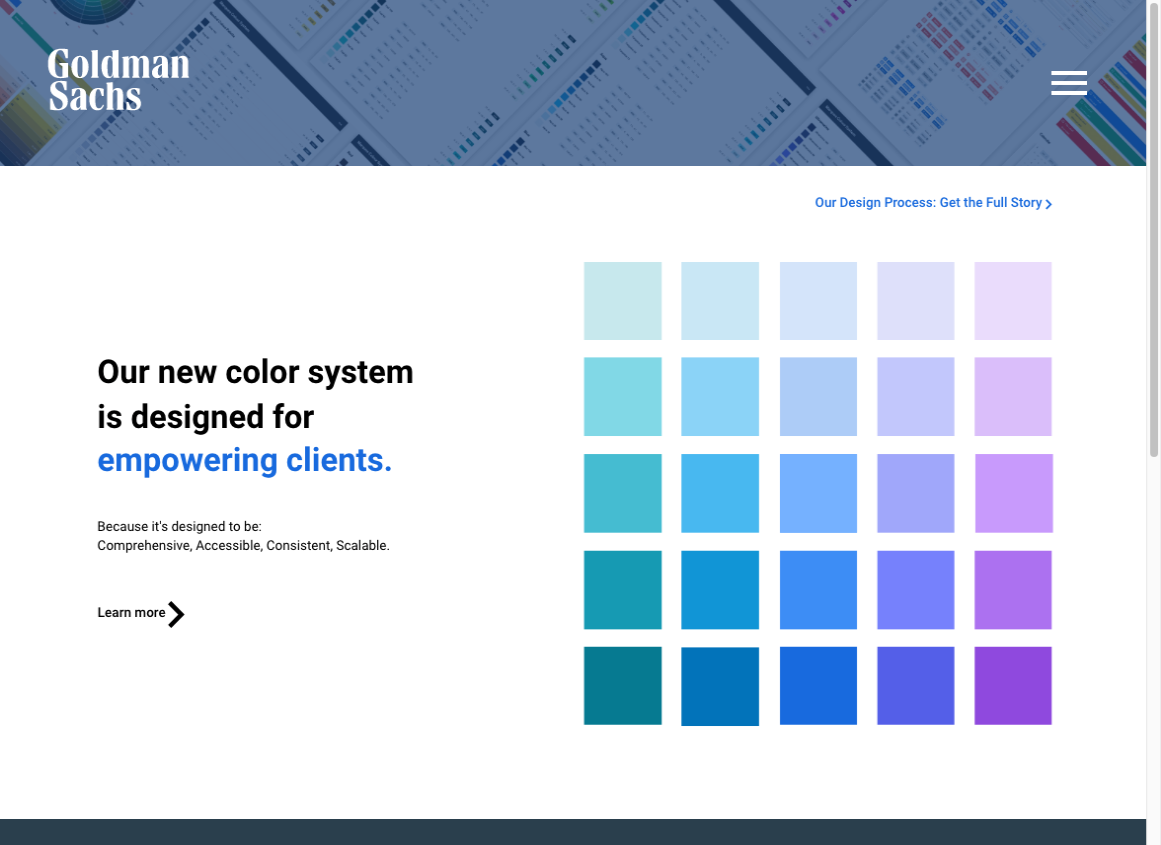
Task: Select the darkest purple swatch in bottom row
Action: pos(1013,686)
